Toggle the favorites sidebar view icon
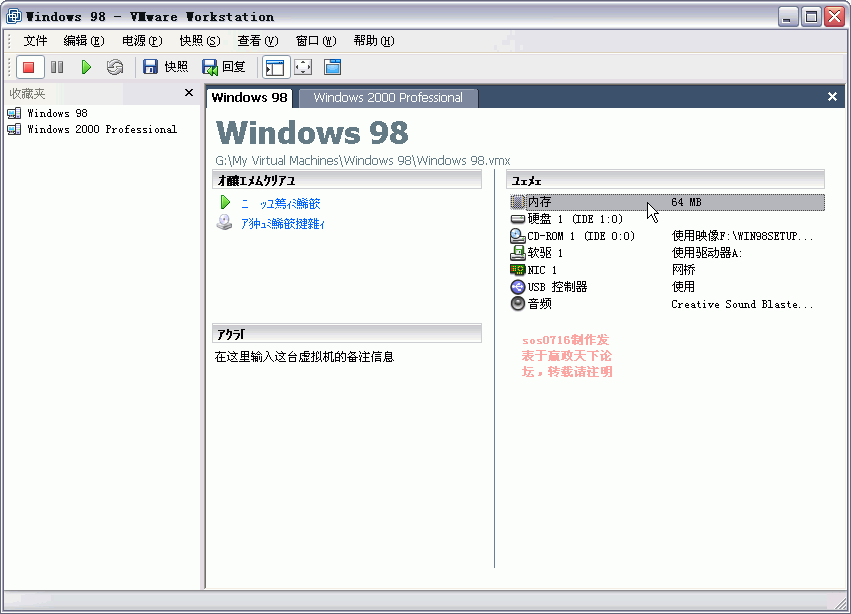The height and width of the screenshot is (614, 851). (275, 67)
